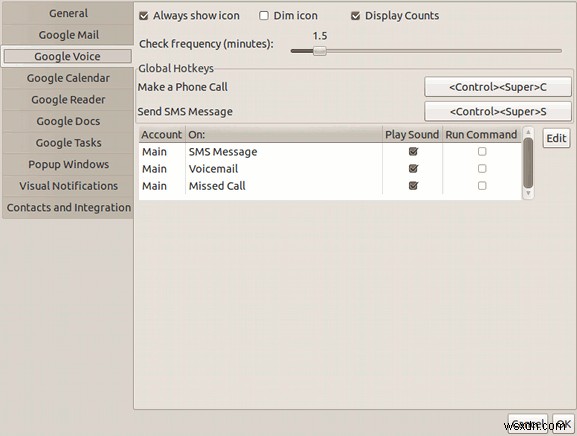Screen dimensions: 577x436
Task: Click Main in the SMS Message row
Action: (155, 152)
